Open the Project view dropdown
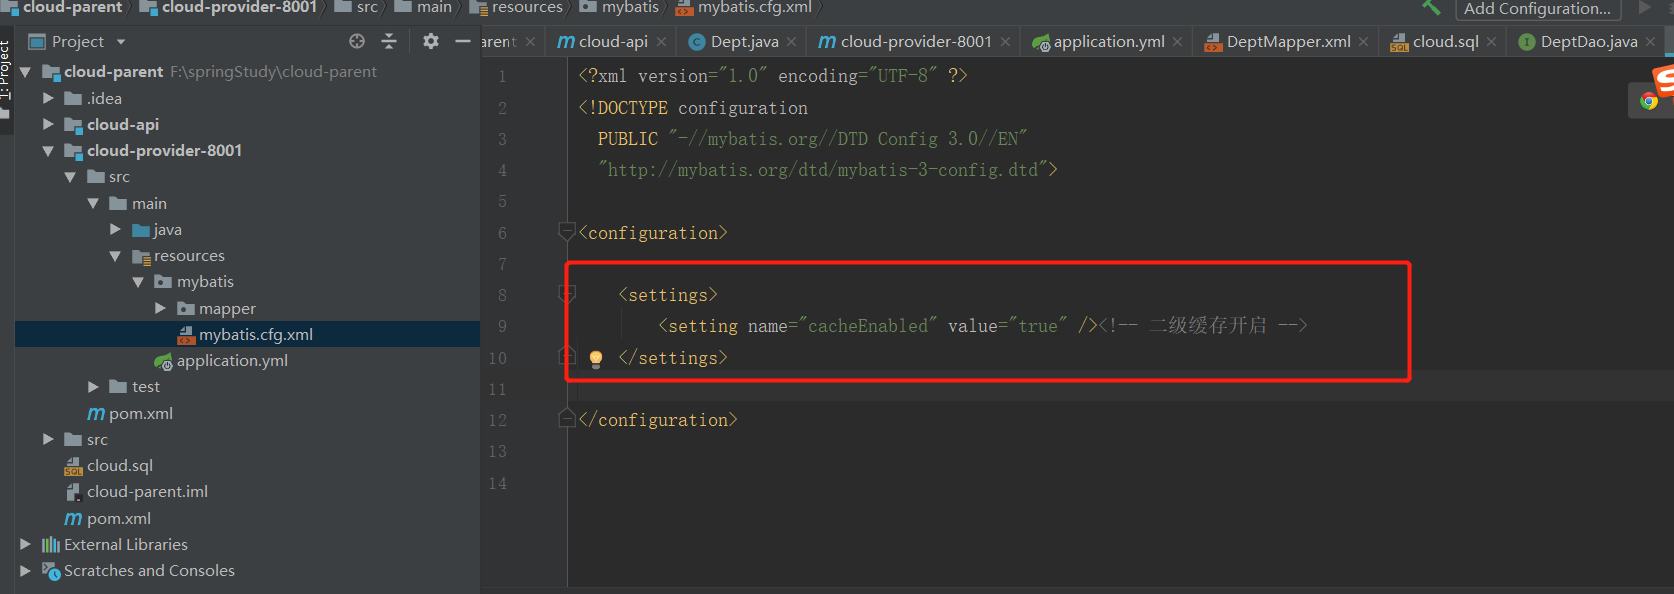This screenshot has width=1674, height=594. tap(121, 42)
